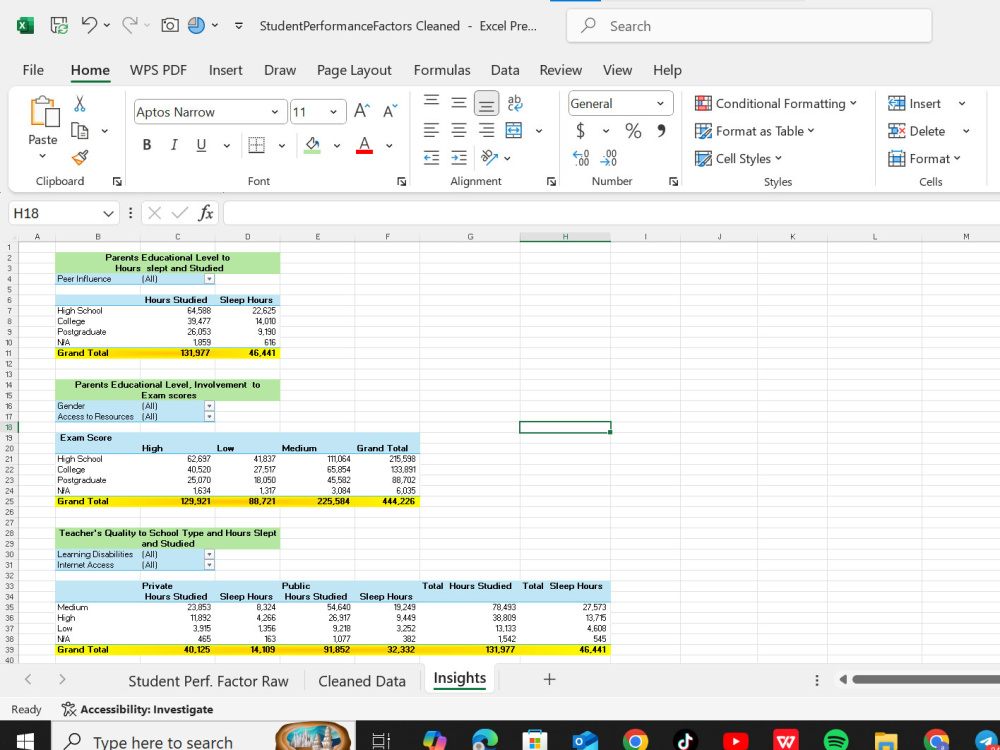Click Accessibility: Investigate in status bar
Image resolution: width=1000 pixels, height=750 pixels.
137,709
